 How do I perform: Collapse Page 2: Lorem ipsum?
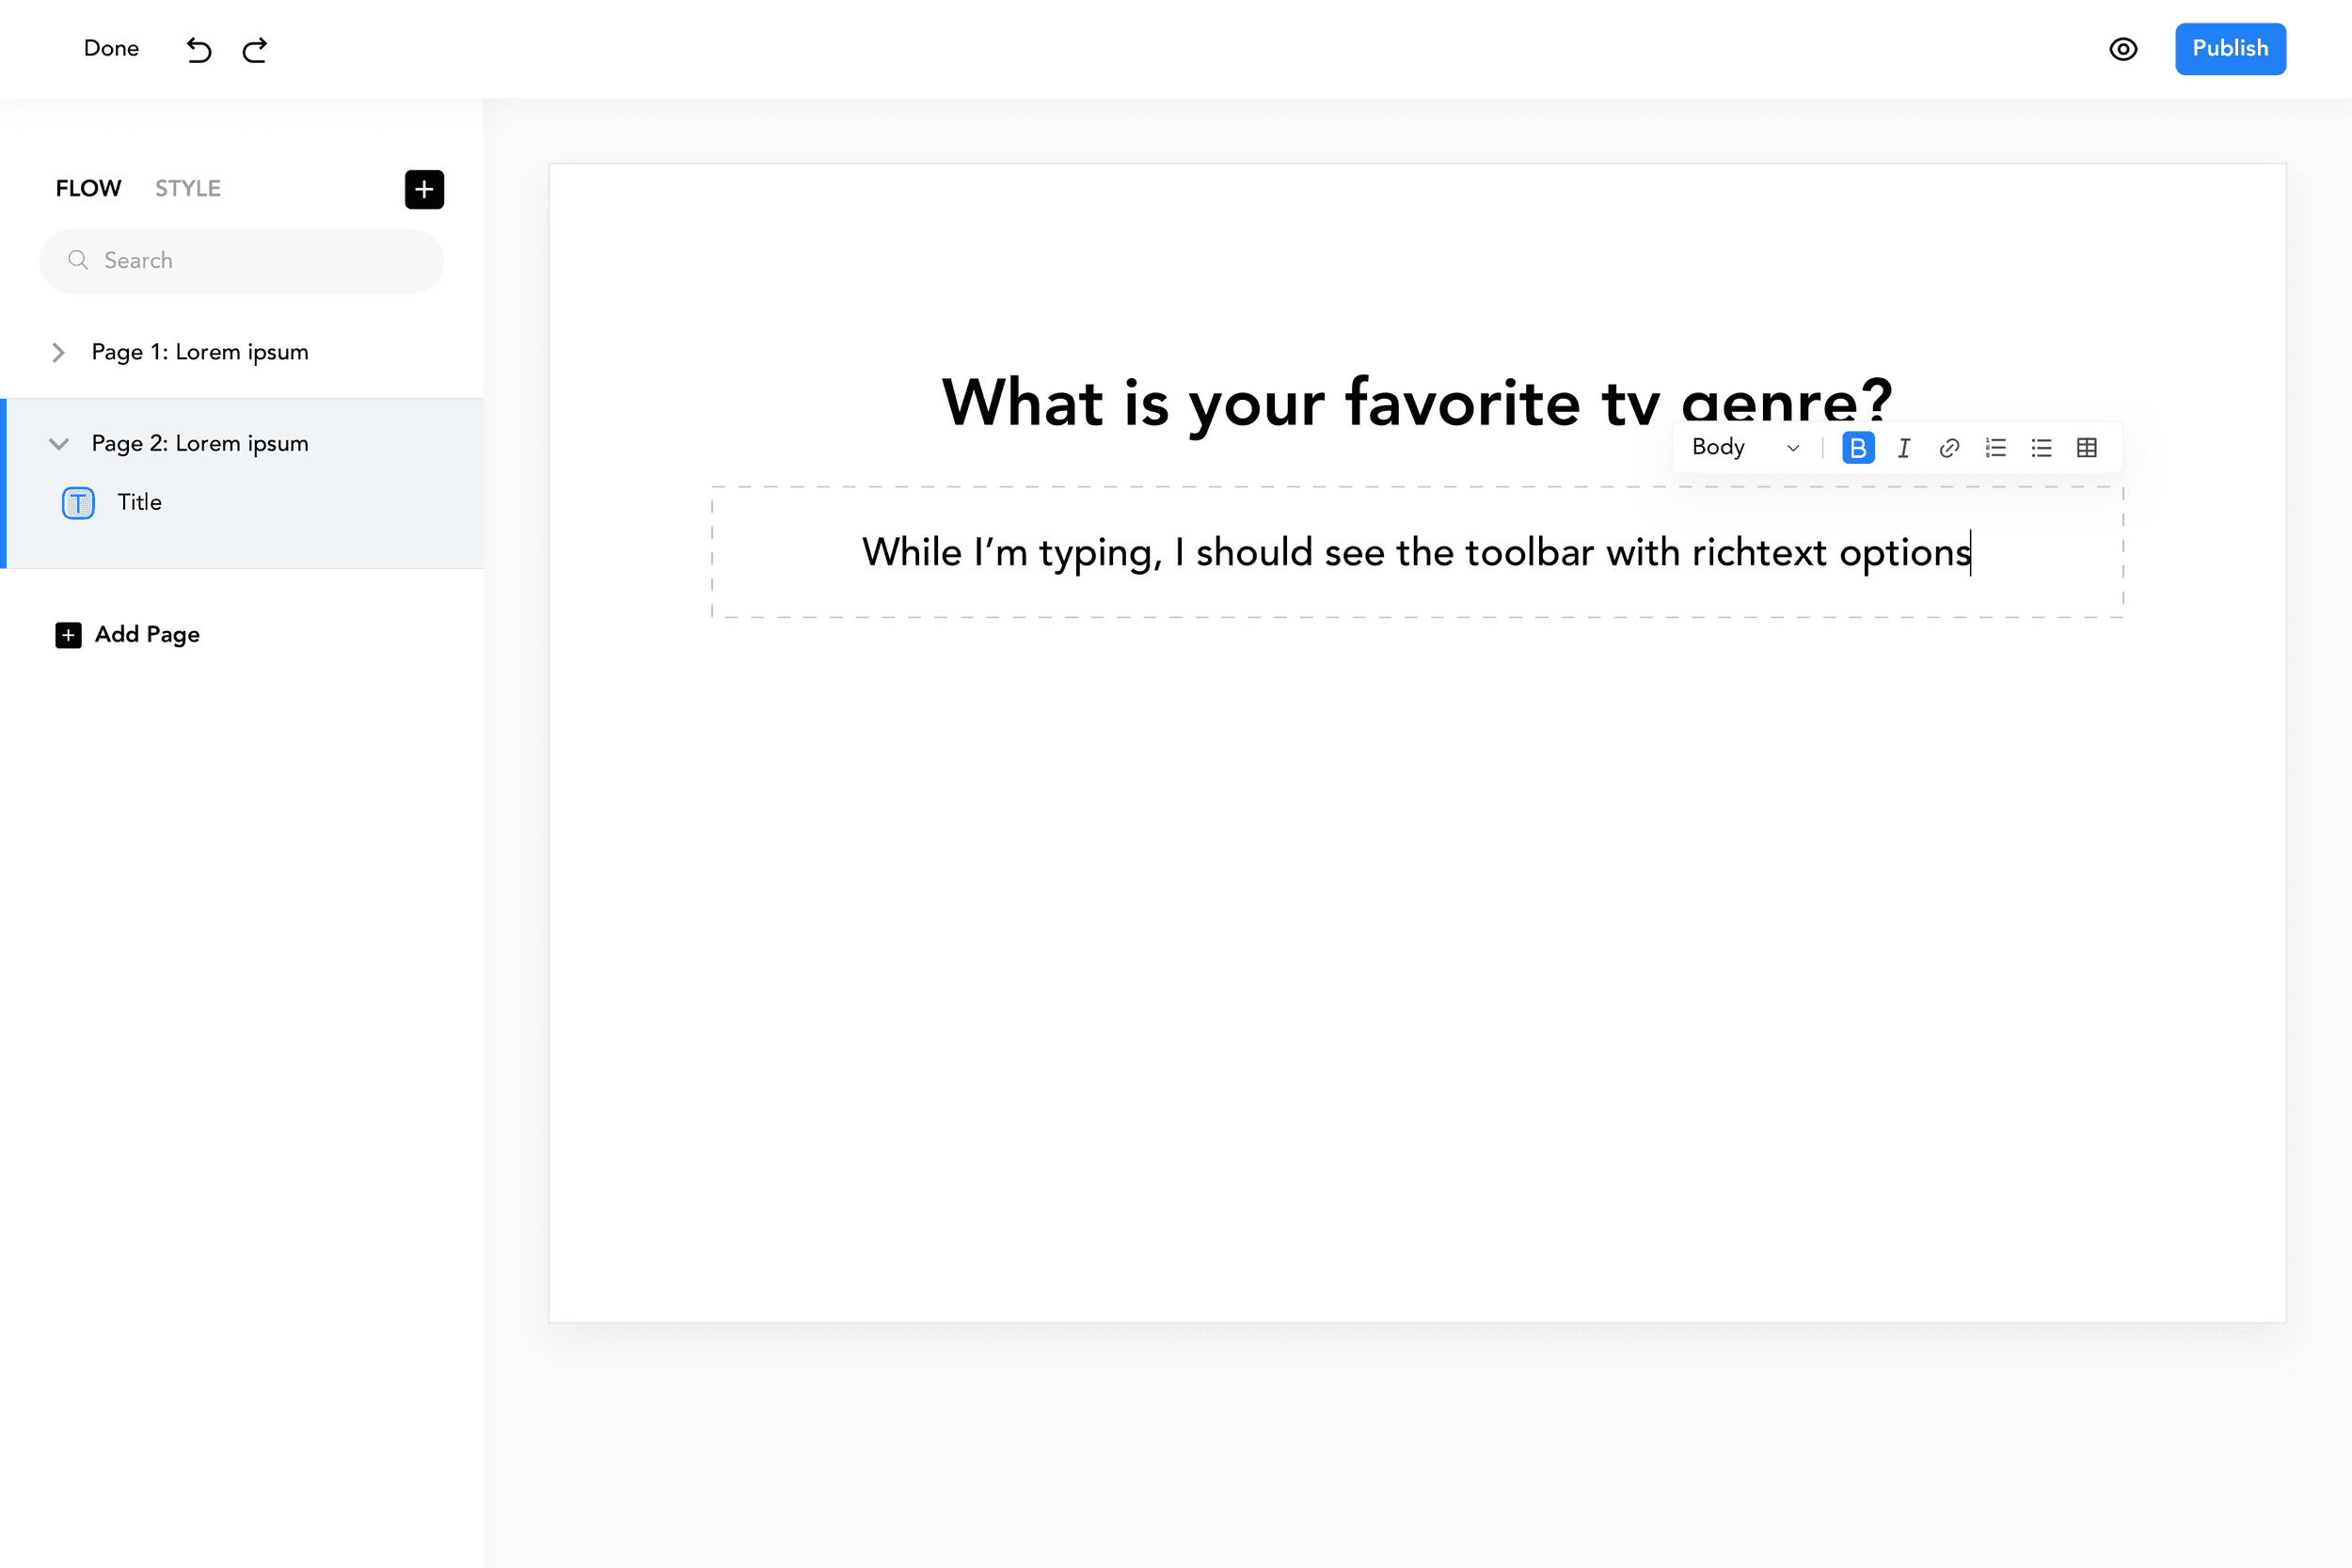(x=58, y=444)
